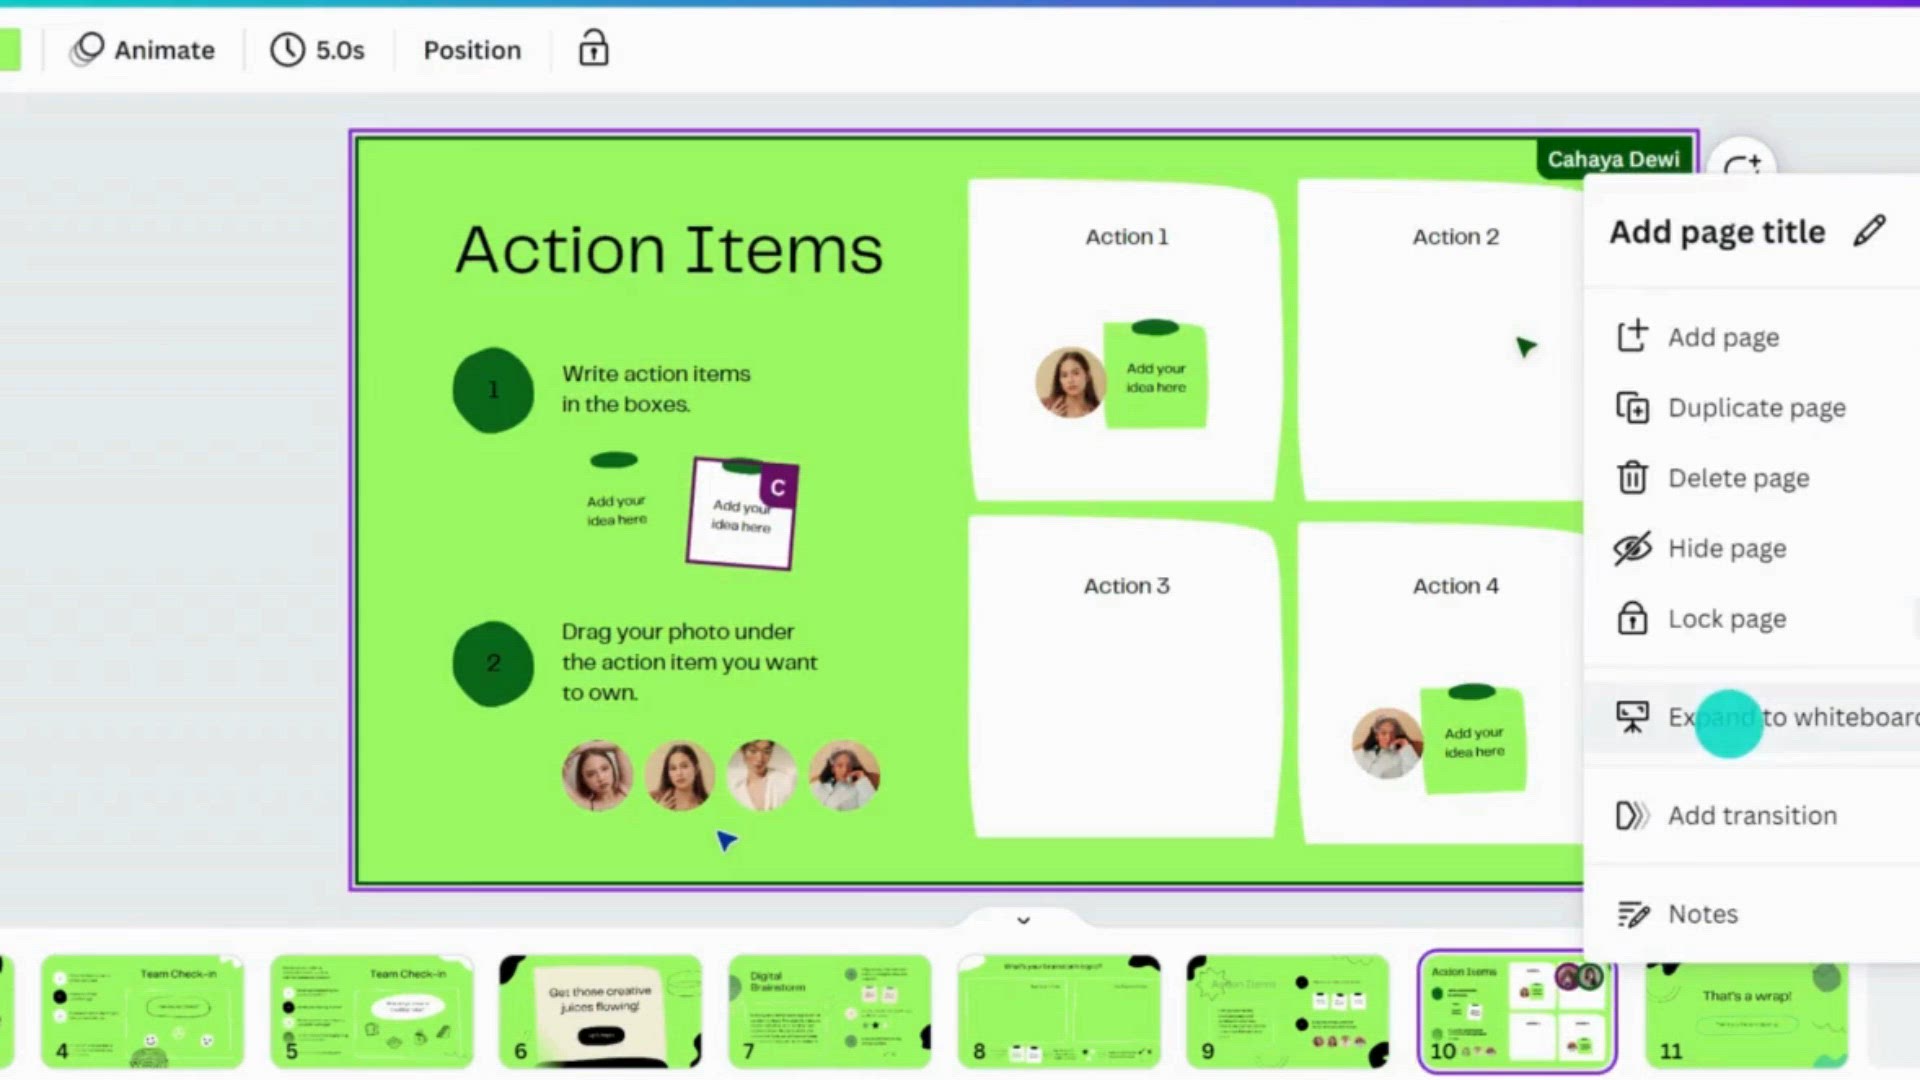Click the green color swatch in the toolbar
Viewport: 1920px width, 1080px height.
(x=10, y=50)
